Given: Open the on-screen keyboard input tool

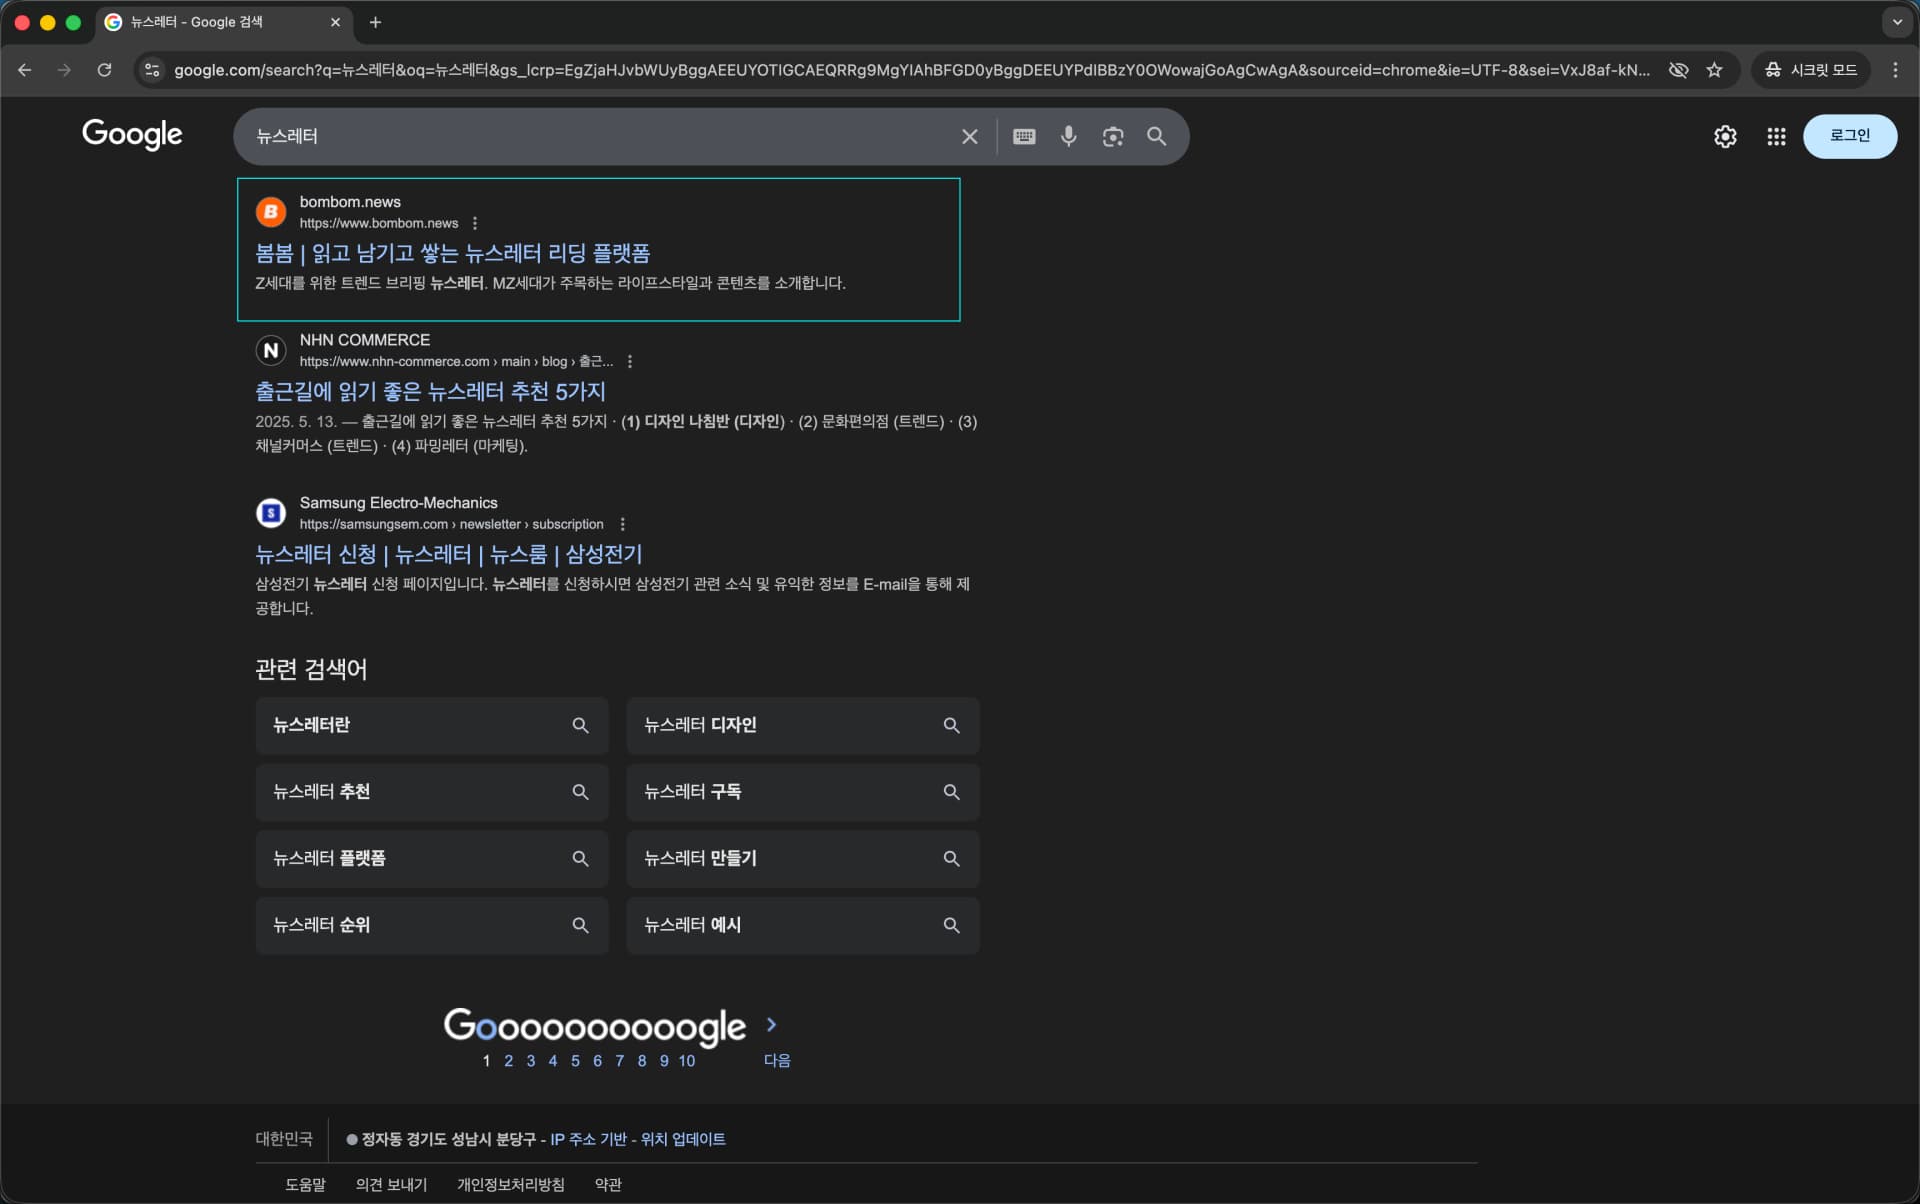Looking at the screenshot, I should [1024, 137].
